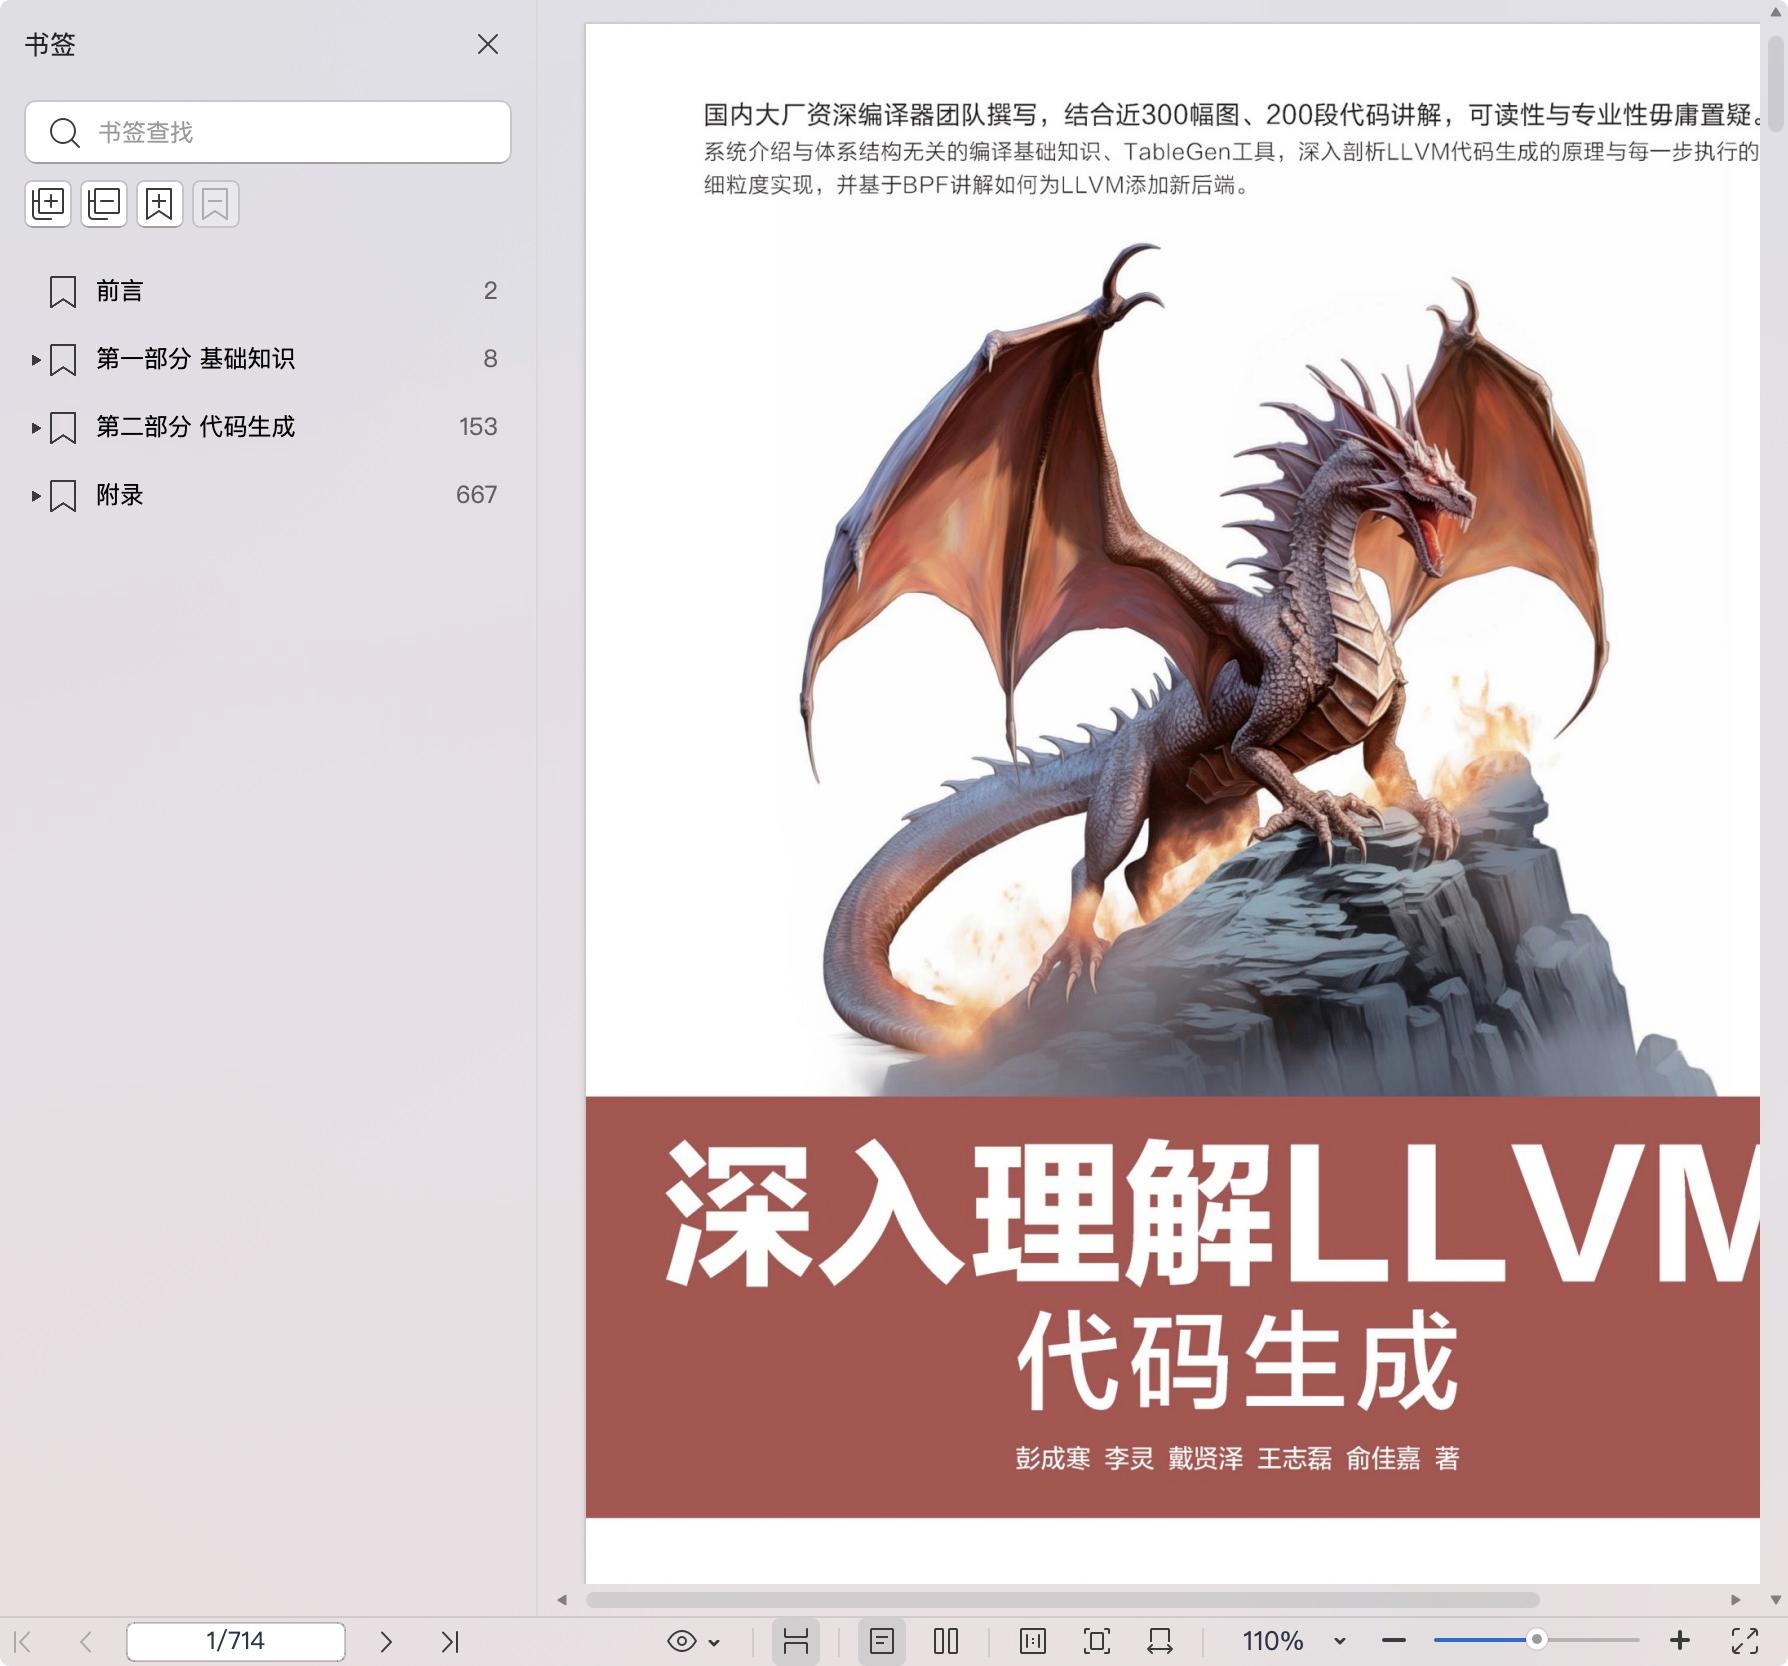1788x1666 pixels.
Task: Close the 书签 bookmarks panel
Action: (488, 44)
